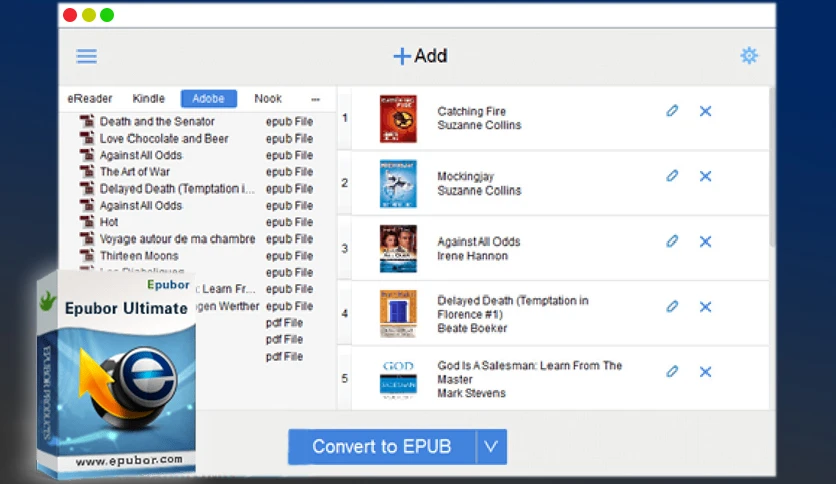This screenshot has width=836, height=484.
Task: Switch to the Nook tab
Action: point(268,99)
